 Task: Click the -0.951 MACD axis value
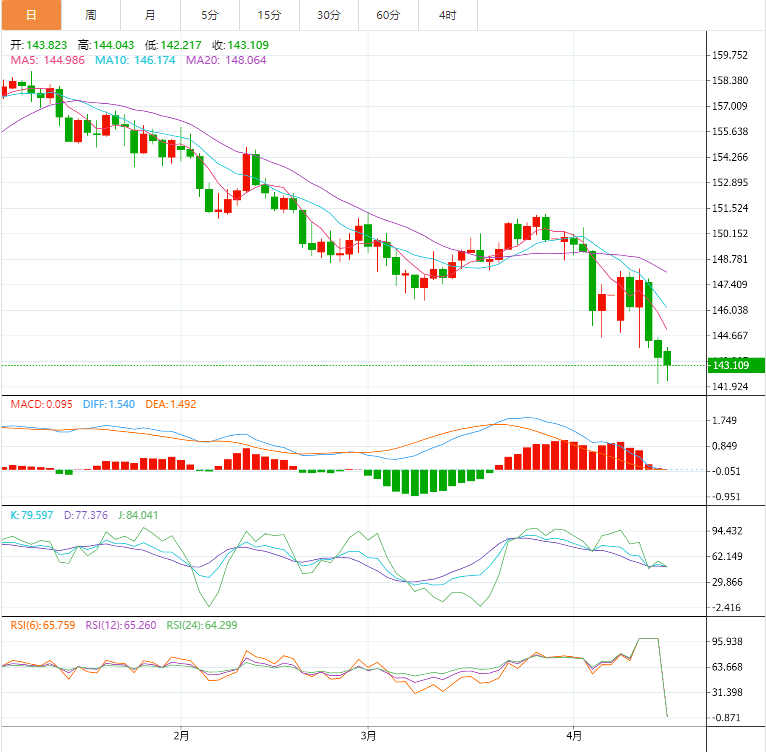click(x=725, y=496)
